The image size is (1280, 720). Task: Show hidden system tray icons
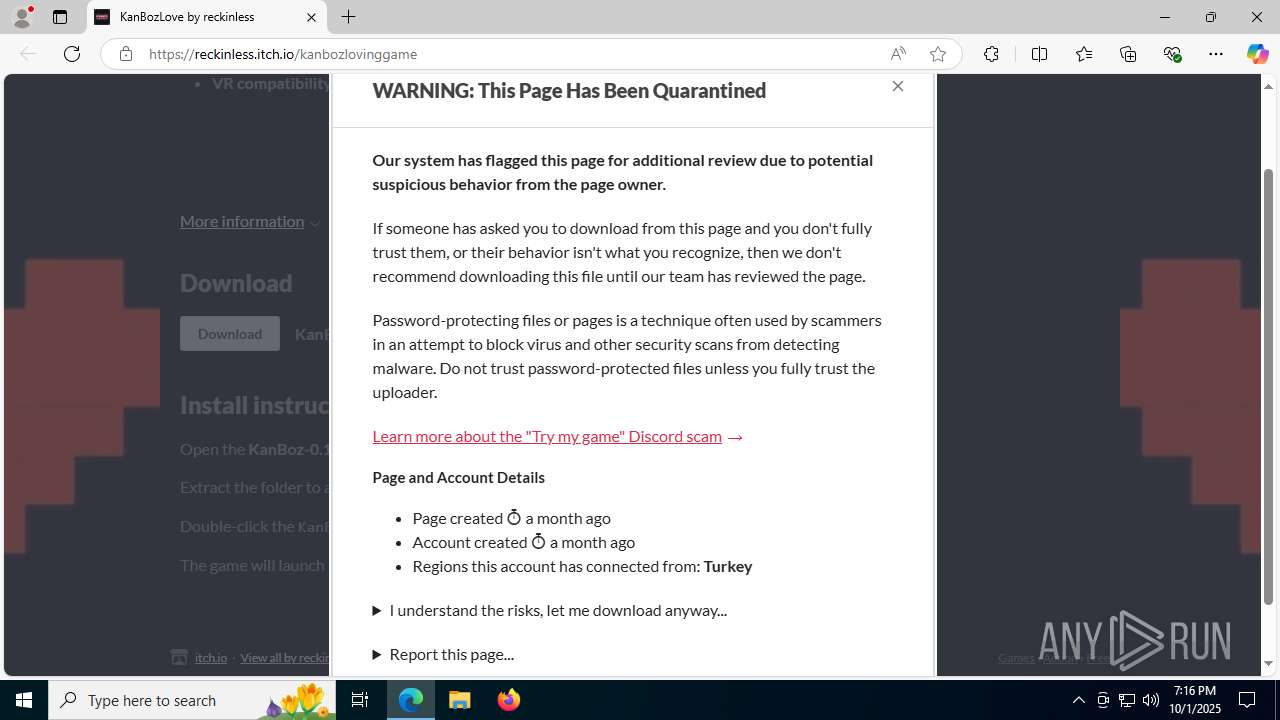(1078, 700)
